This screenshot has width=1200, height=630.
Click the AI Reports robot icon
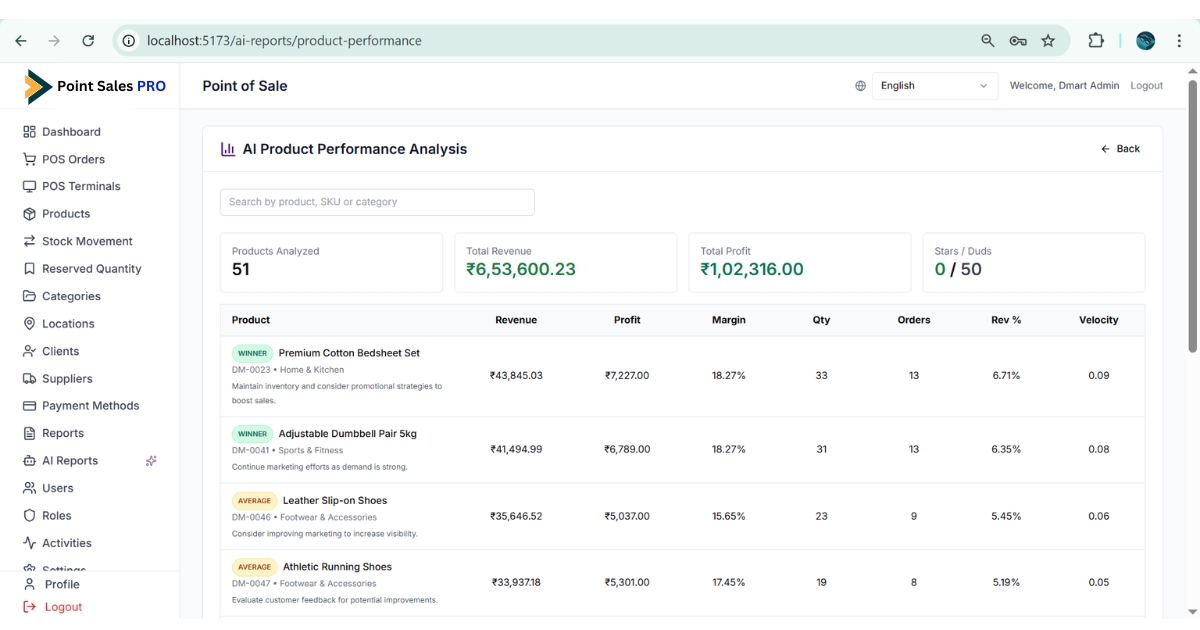29,461
